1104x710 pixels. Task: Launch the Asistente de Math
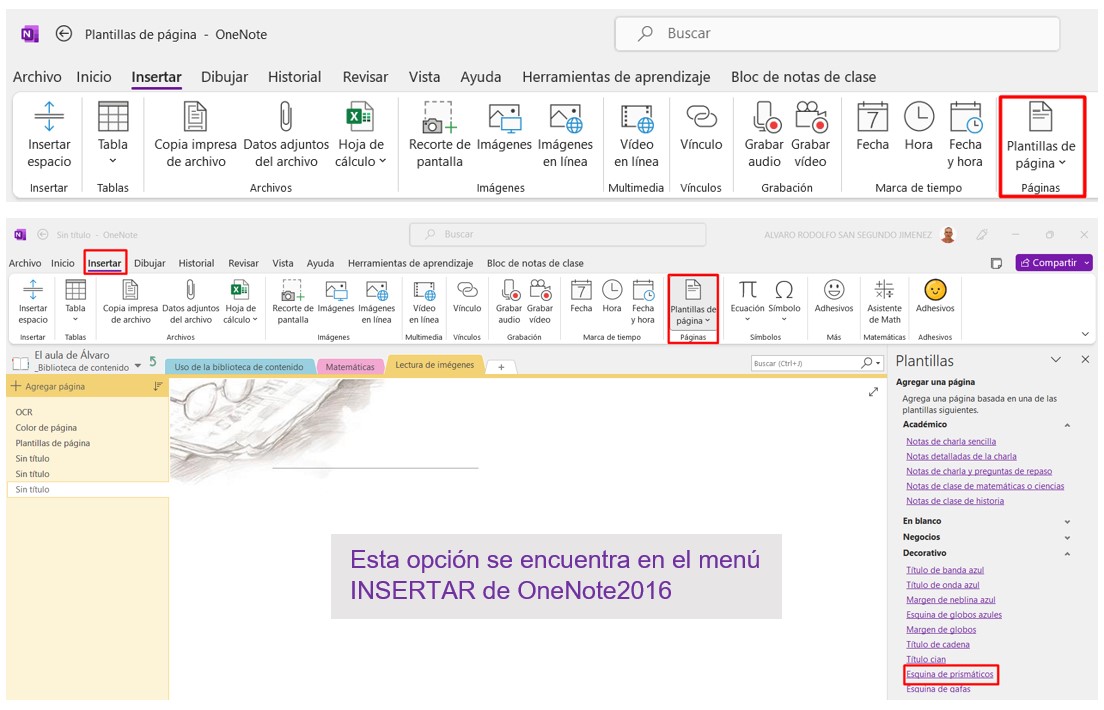884,300
